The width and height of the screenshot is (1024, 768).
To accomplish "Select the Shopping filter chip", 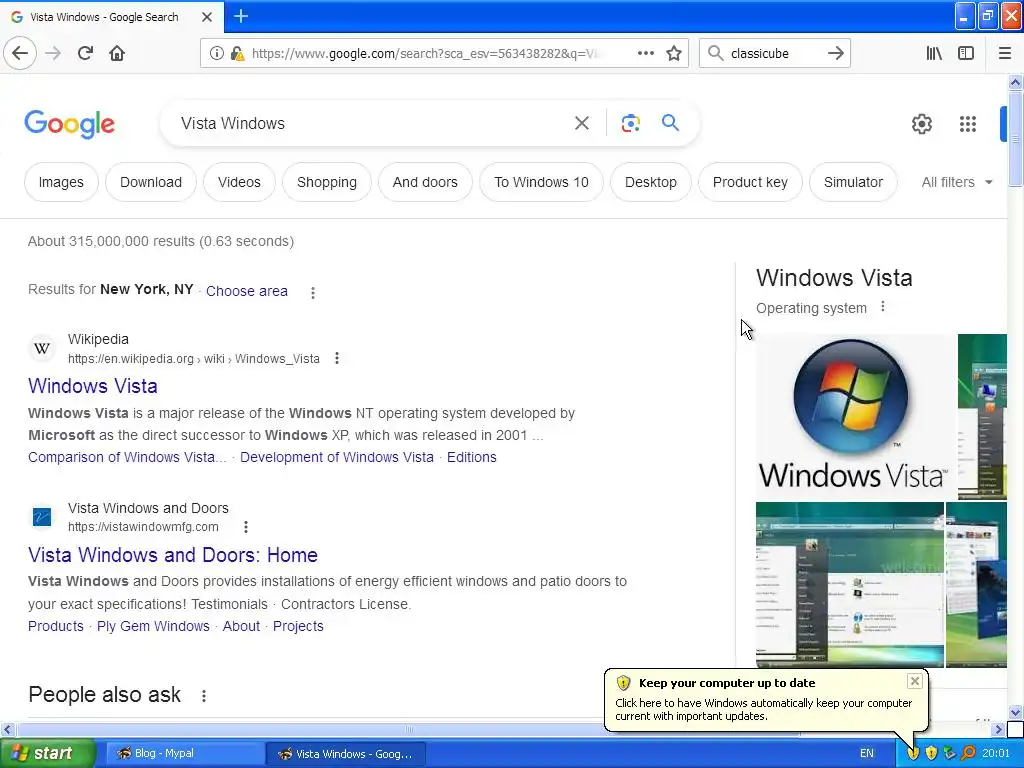I will [327, 182].
